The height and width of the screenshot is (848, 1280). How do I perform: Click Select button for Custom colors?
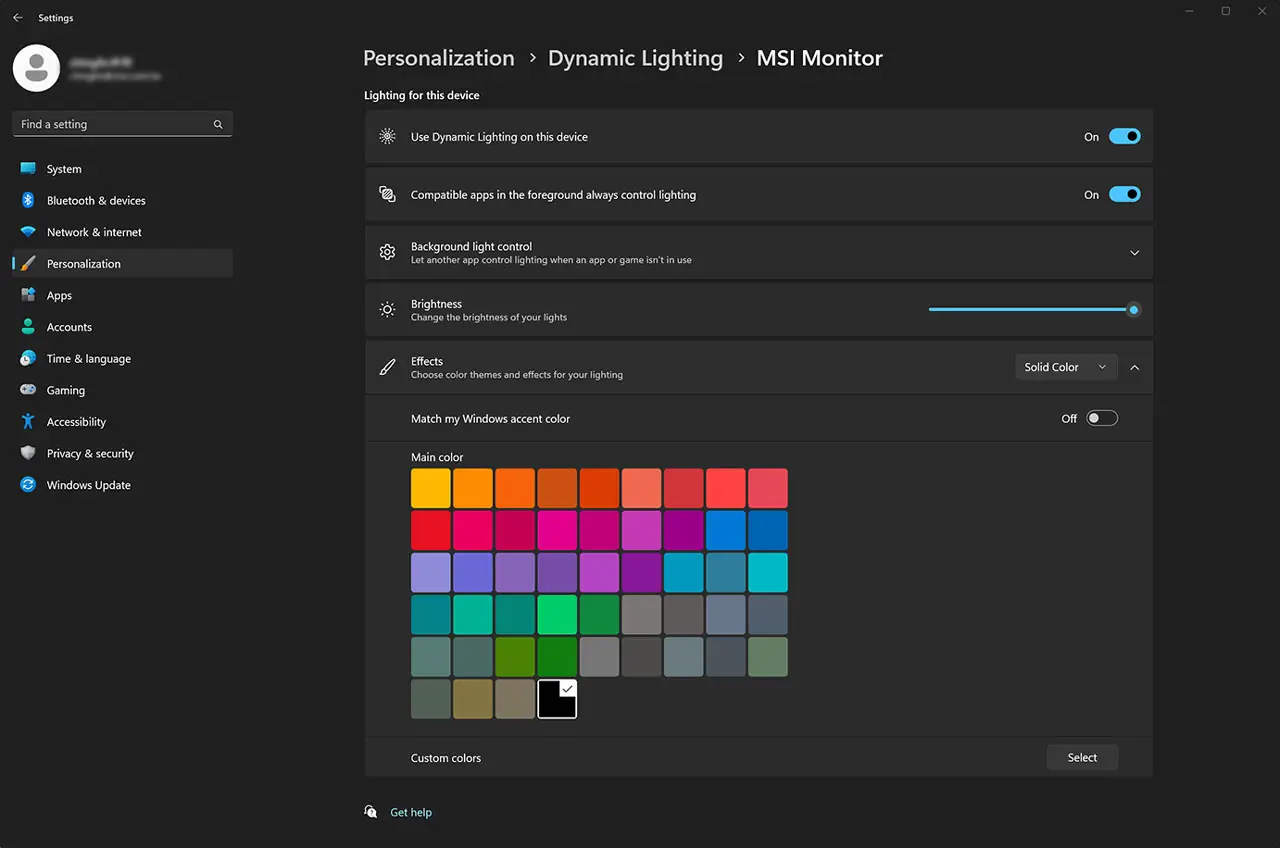coord(1082,758)
